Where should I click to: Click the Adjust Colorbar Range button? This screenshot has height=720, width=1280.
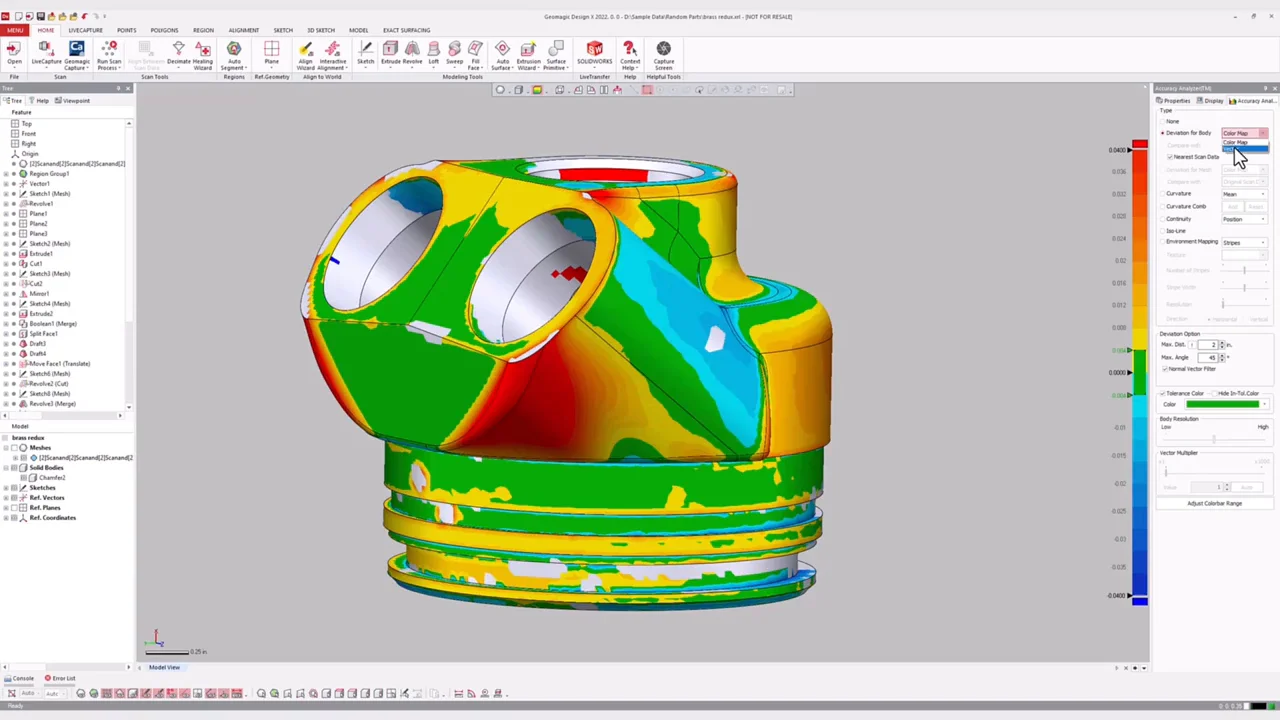pos(1214,503)
